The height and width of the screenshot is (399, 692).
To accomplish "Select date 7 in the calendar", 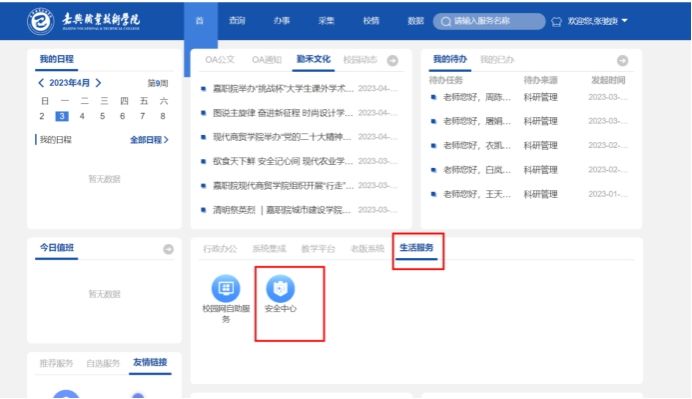I will 142,116.
